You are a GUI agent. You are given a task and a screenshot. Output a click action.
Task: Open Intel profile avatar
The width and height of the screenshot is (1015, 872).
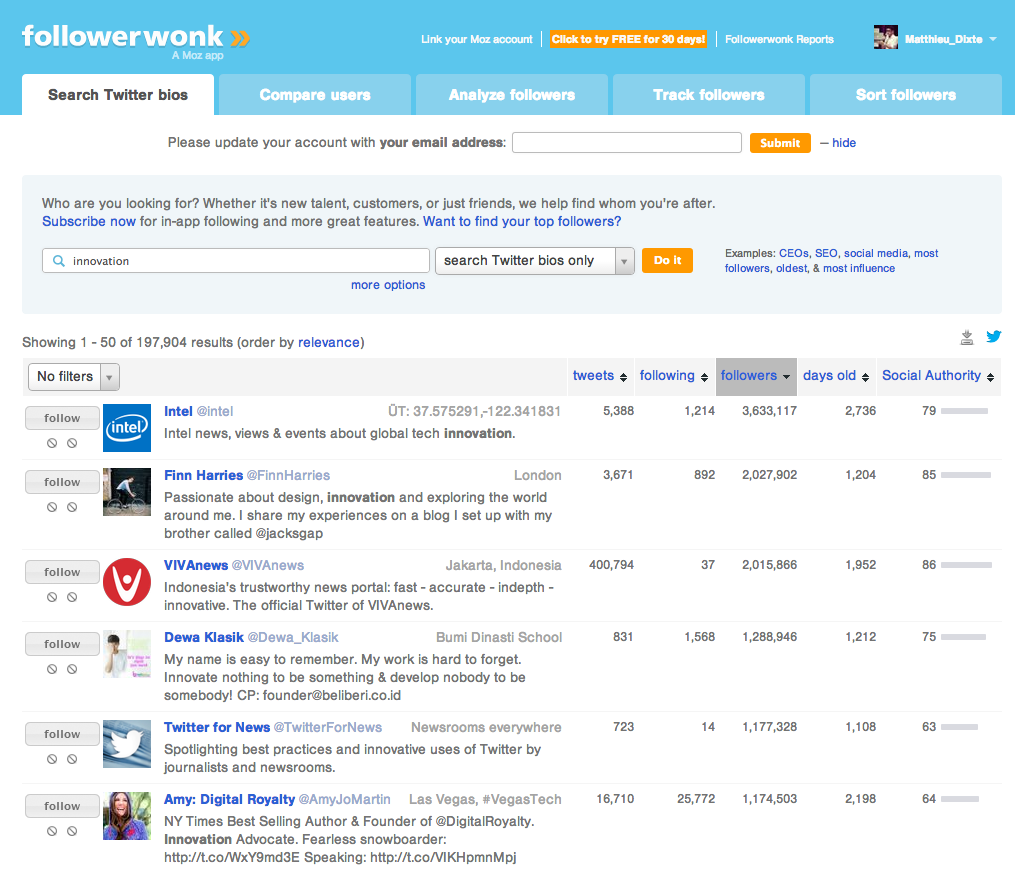coord(127,428)
